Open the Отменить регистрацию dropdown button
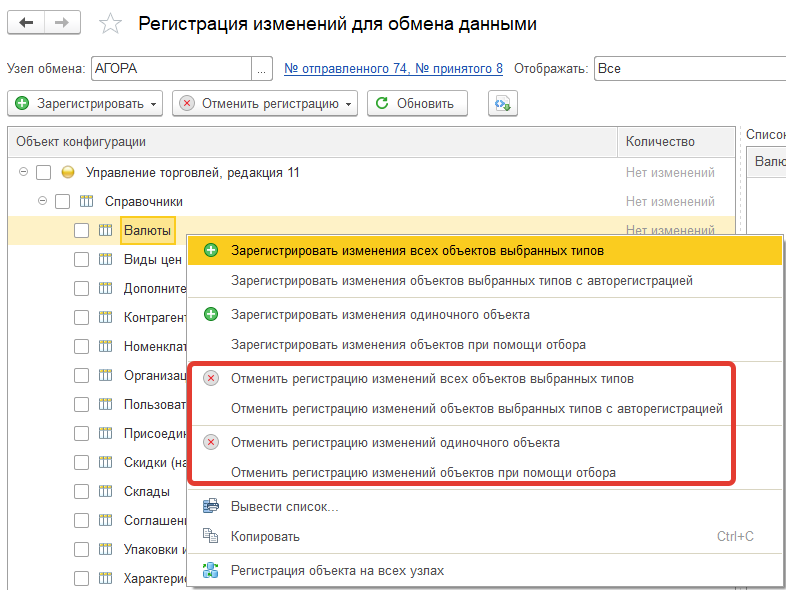The height and width of the screenshot is (590, 786). click(264, 103)
